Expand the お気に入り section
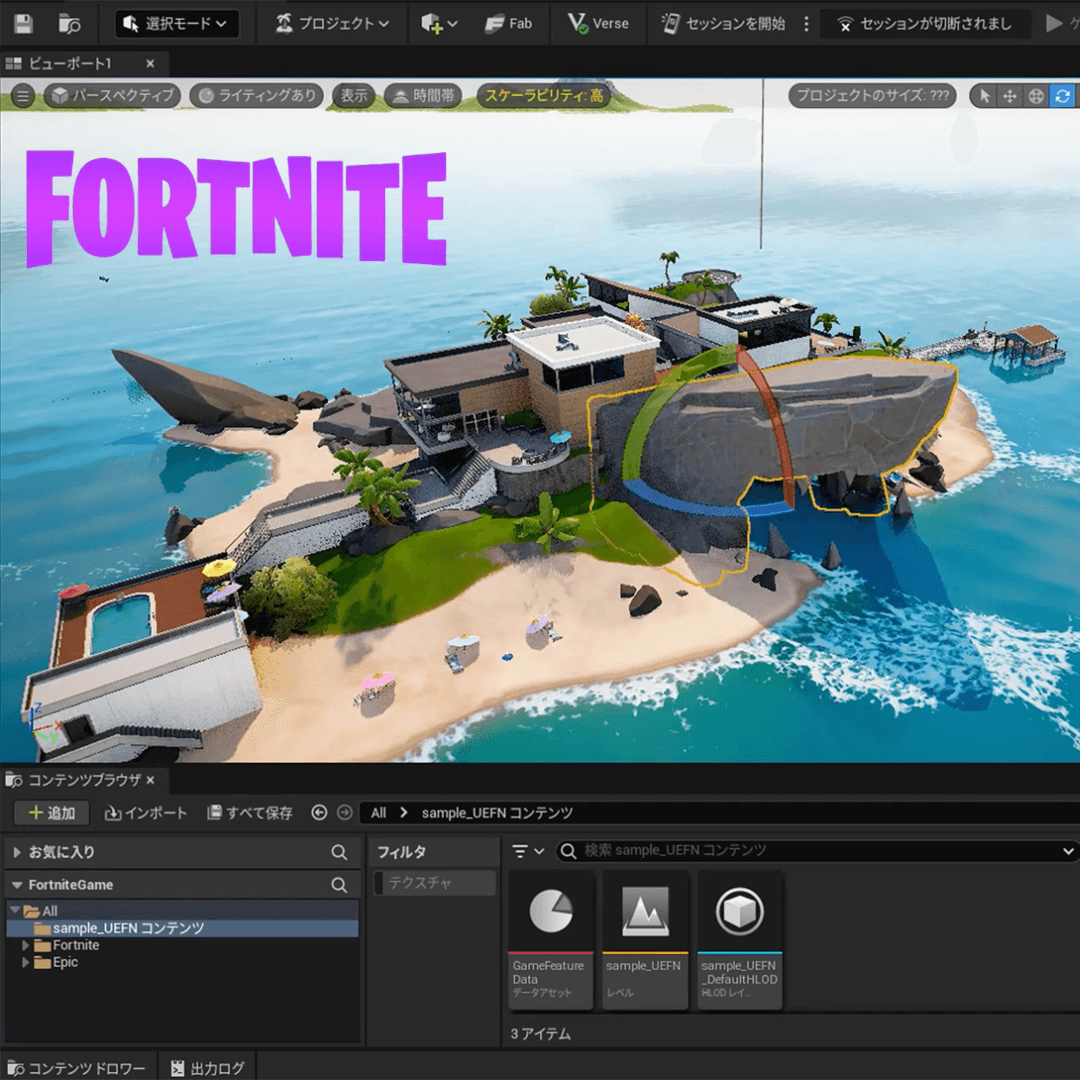This screenshot has width=1080, height=1080. click(x=17, y=852)
